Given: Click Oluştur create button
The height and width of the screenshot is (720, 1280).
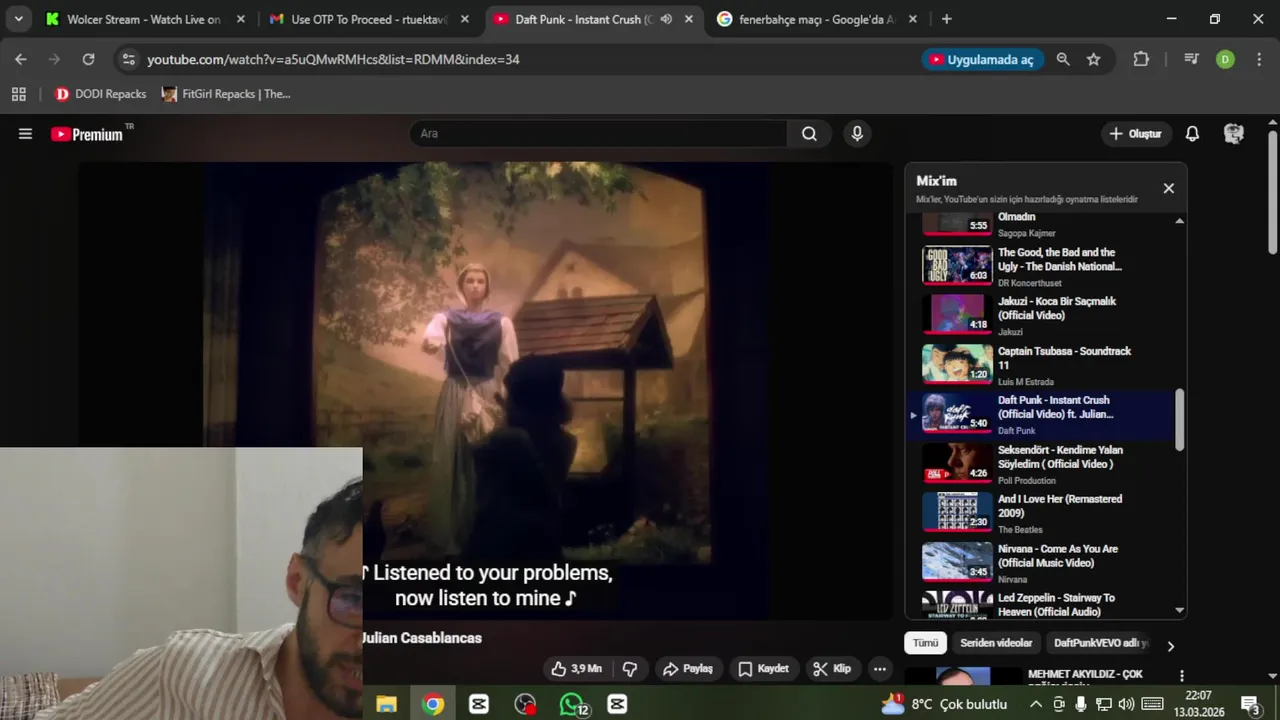Looking at the screenshot, I should (x=1136, y=134).
